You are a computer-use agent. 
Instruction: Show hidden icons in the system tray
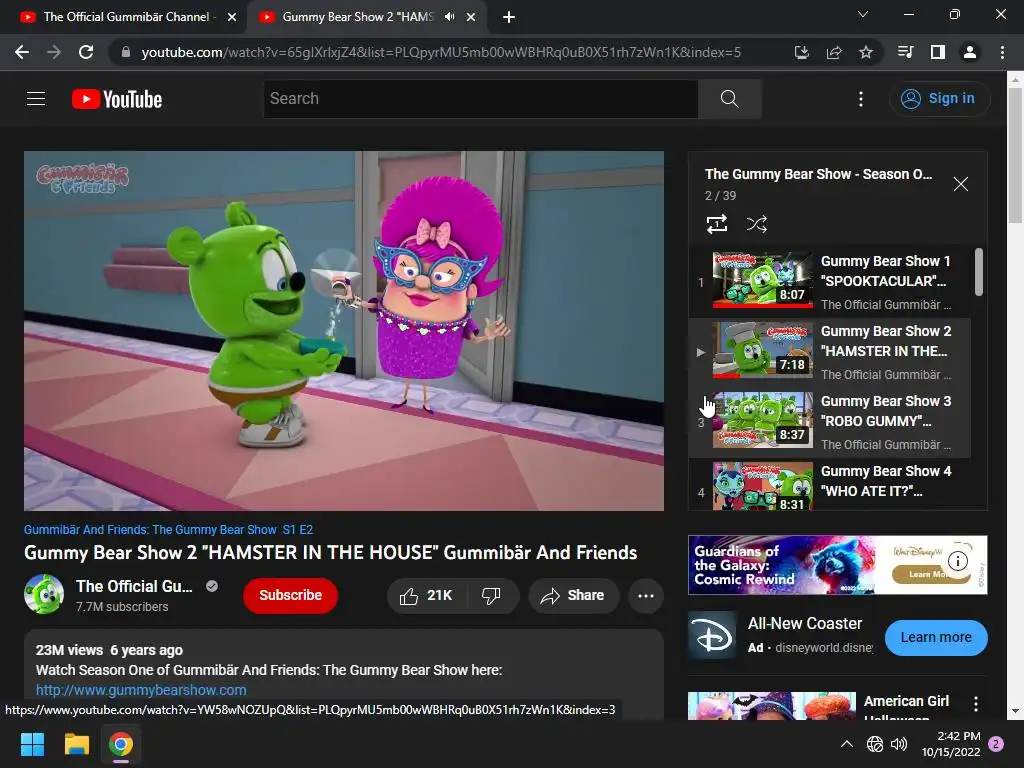[846, 744]
